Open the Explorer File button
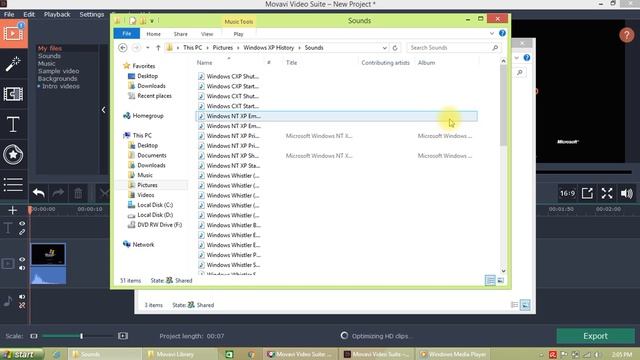Image resolution: width=640 pixels, height=360 pixels. [x=127, y=33]
